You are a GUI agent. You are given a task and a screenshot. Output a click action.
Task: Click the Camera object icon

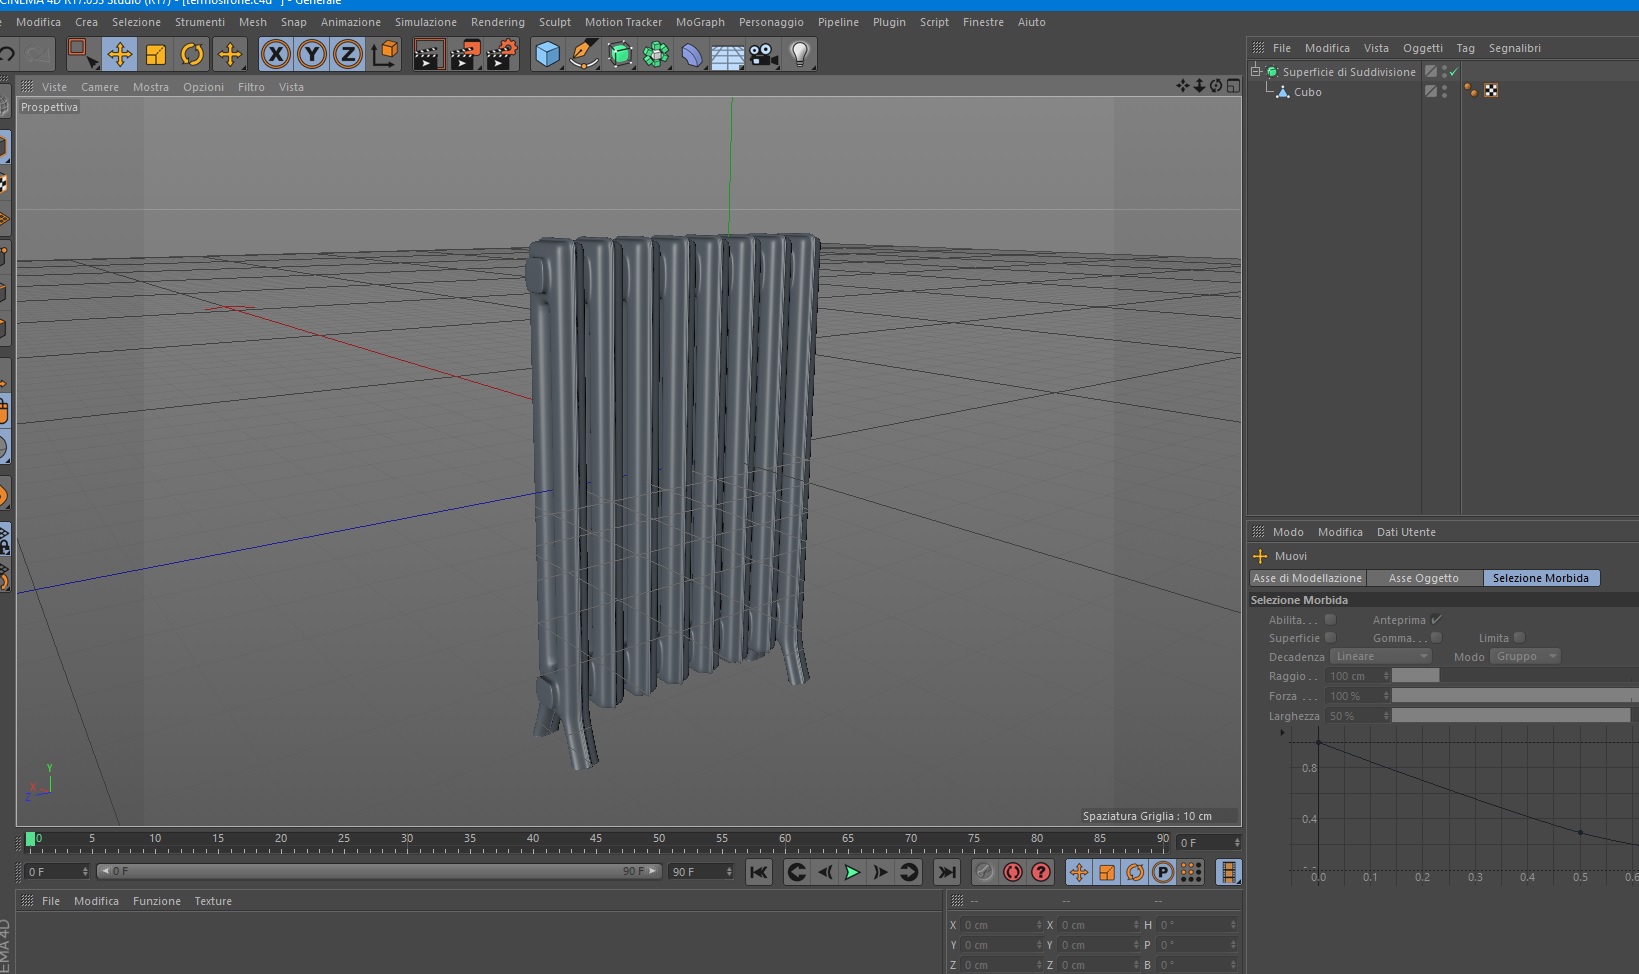[763, 54]
